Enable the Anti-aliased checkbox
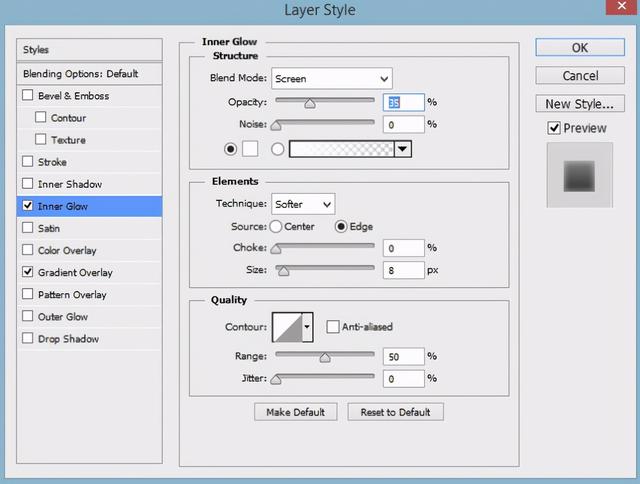 [x=333, y=326]
